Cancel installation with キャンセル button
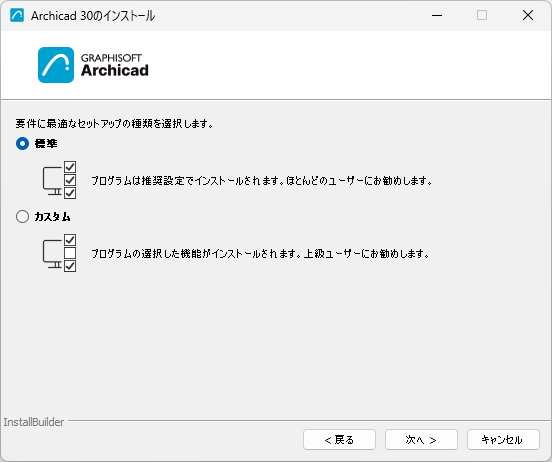Viewport: 552px width, 462px height. [x=503, y=439]
